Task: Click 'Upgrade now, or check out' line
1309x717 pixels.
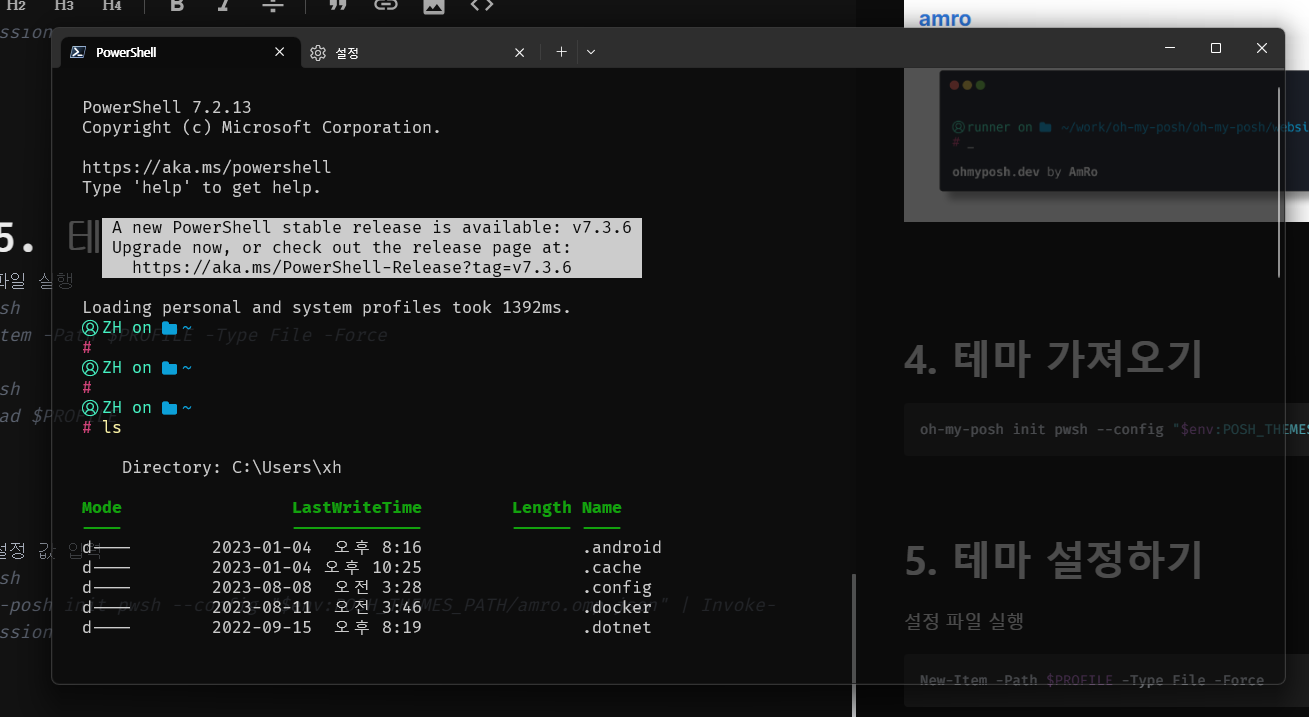Action: [x=342, y=248]
